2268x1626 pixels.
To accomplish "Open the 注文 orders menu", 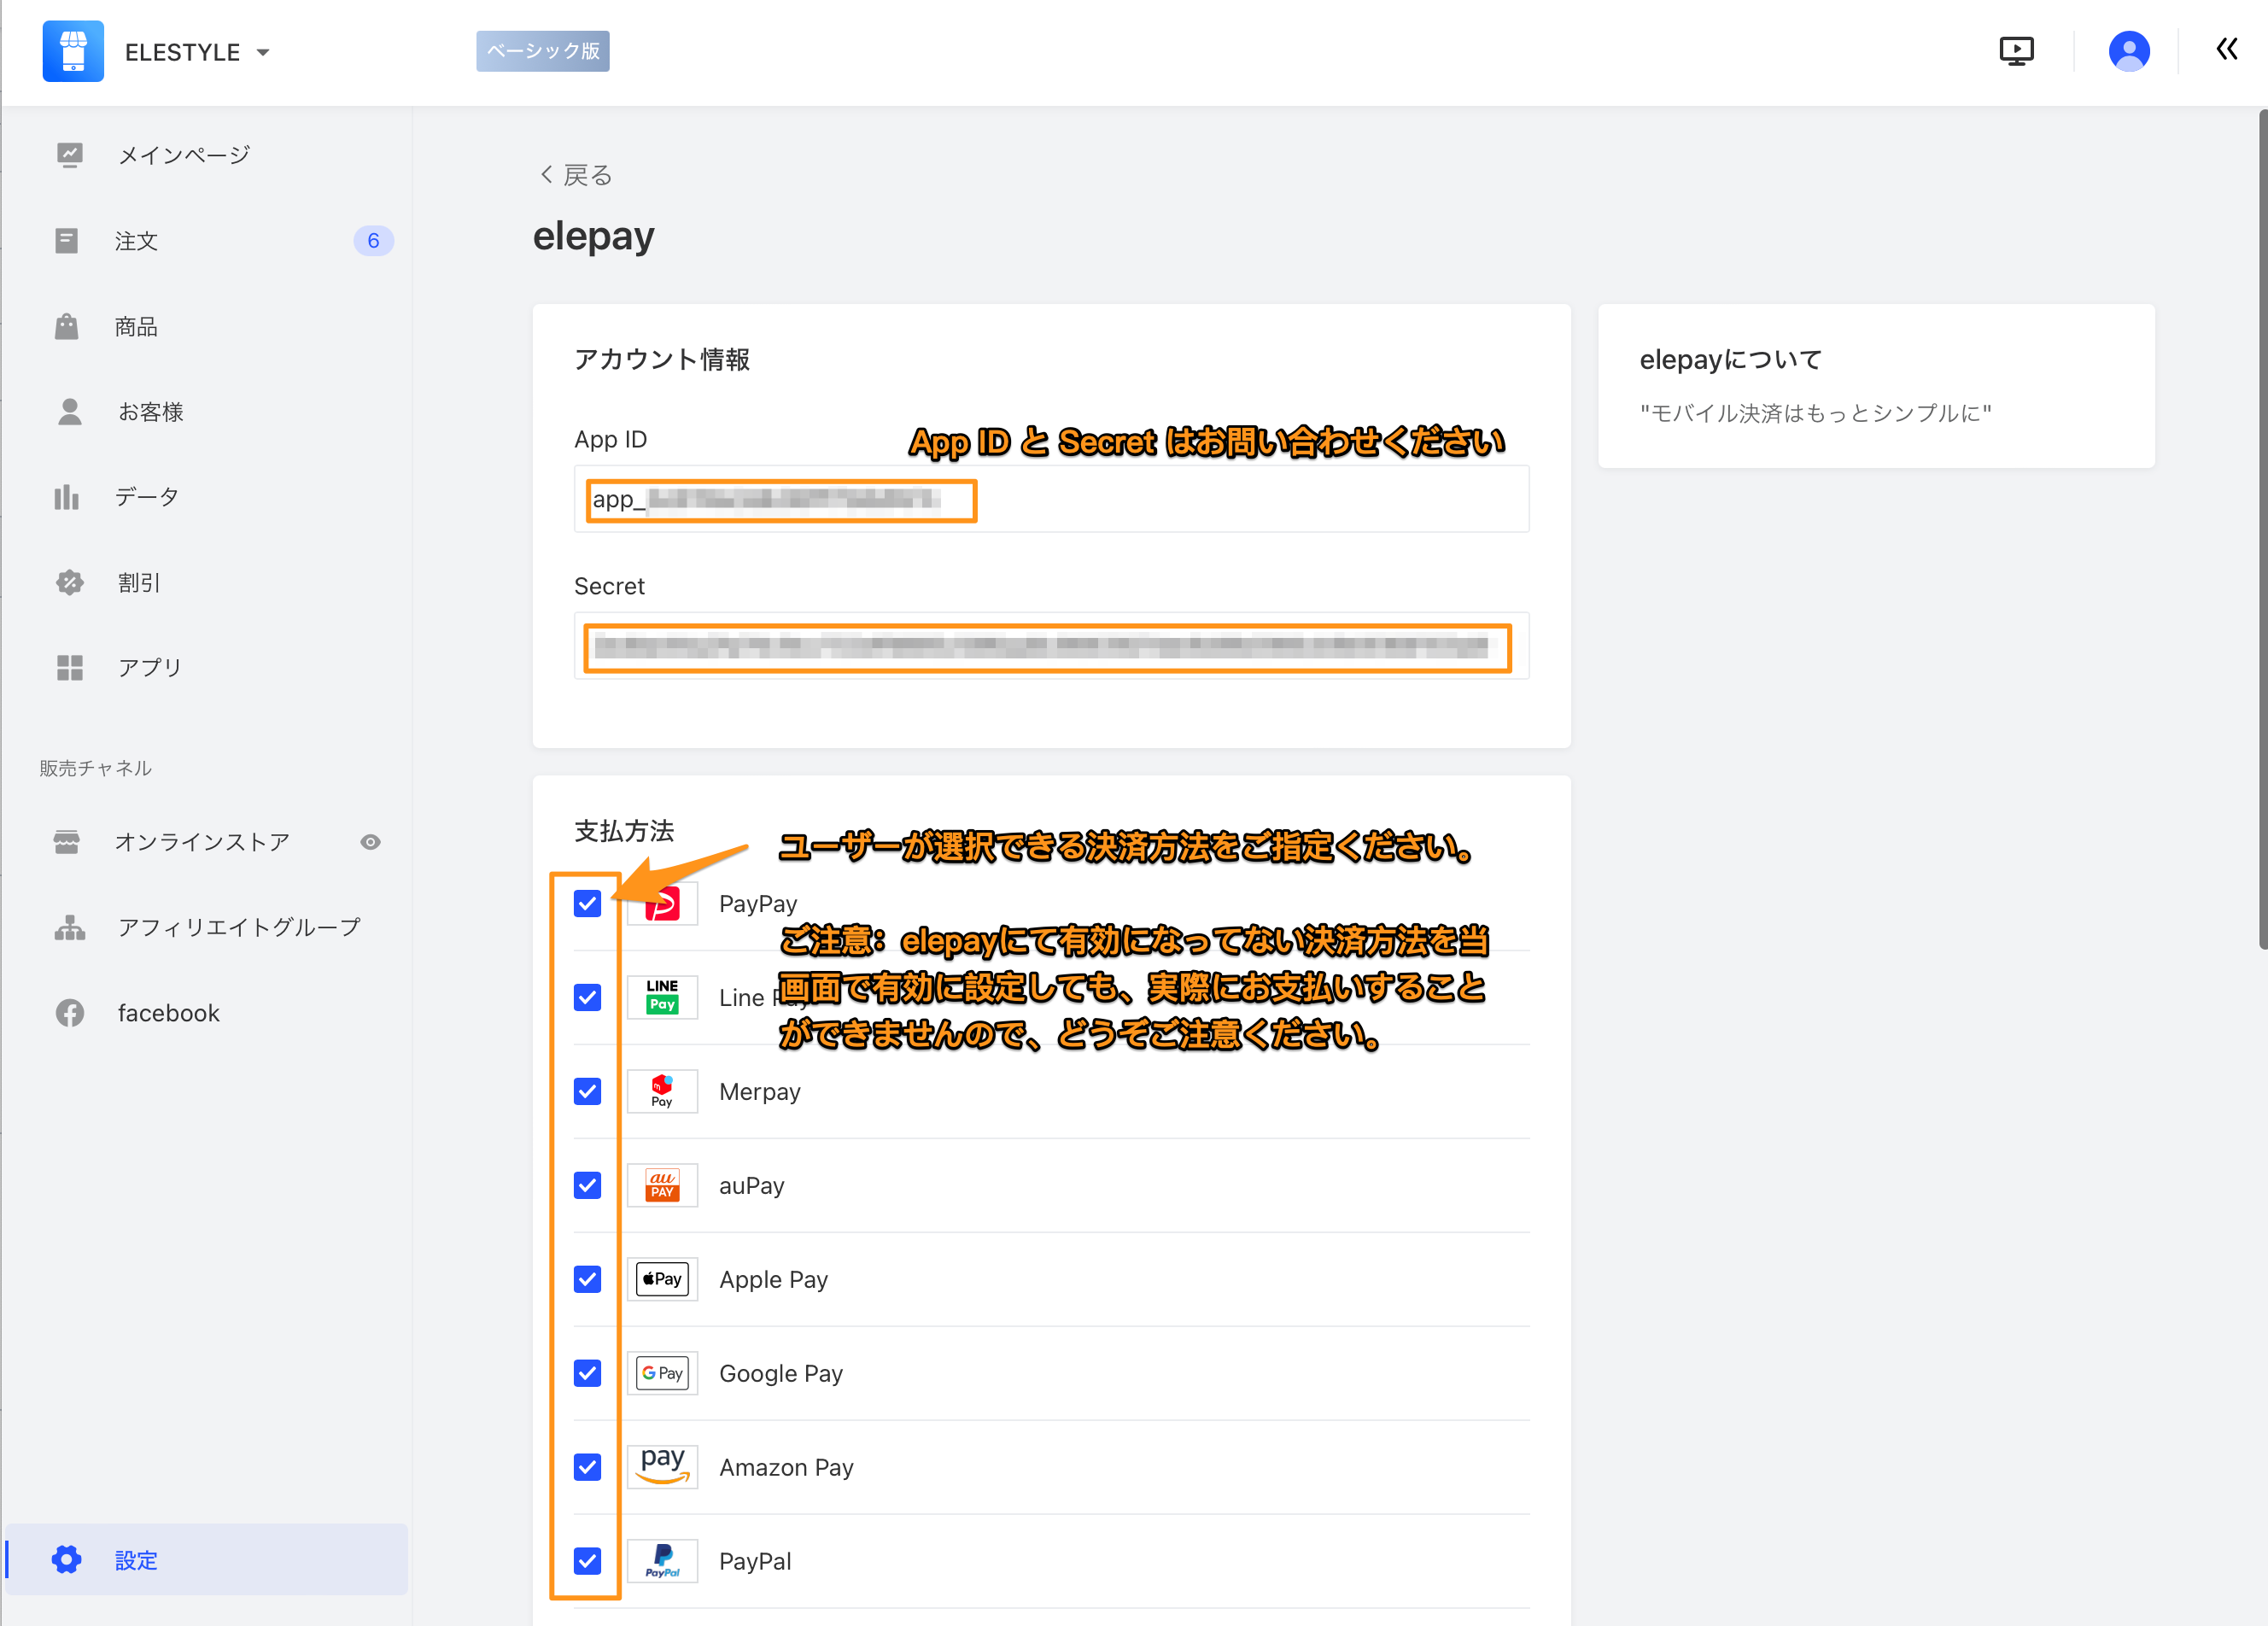I will coord(136,241).
